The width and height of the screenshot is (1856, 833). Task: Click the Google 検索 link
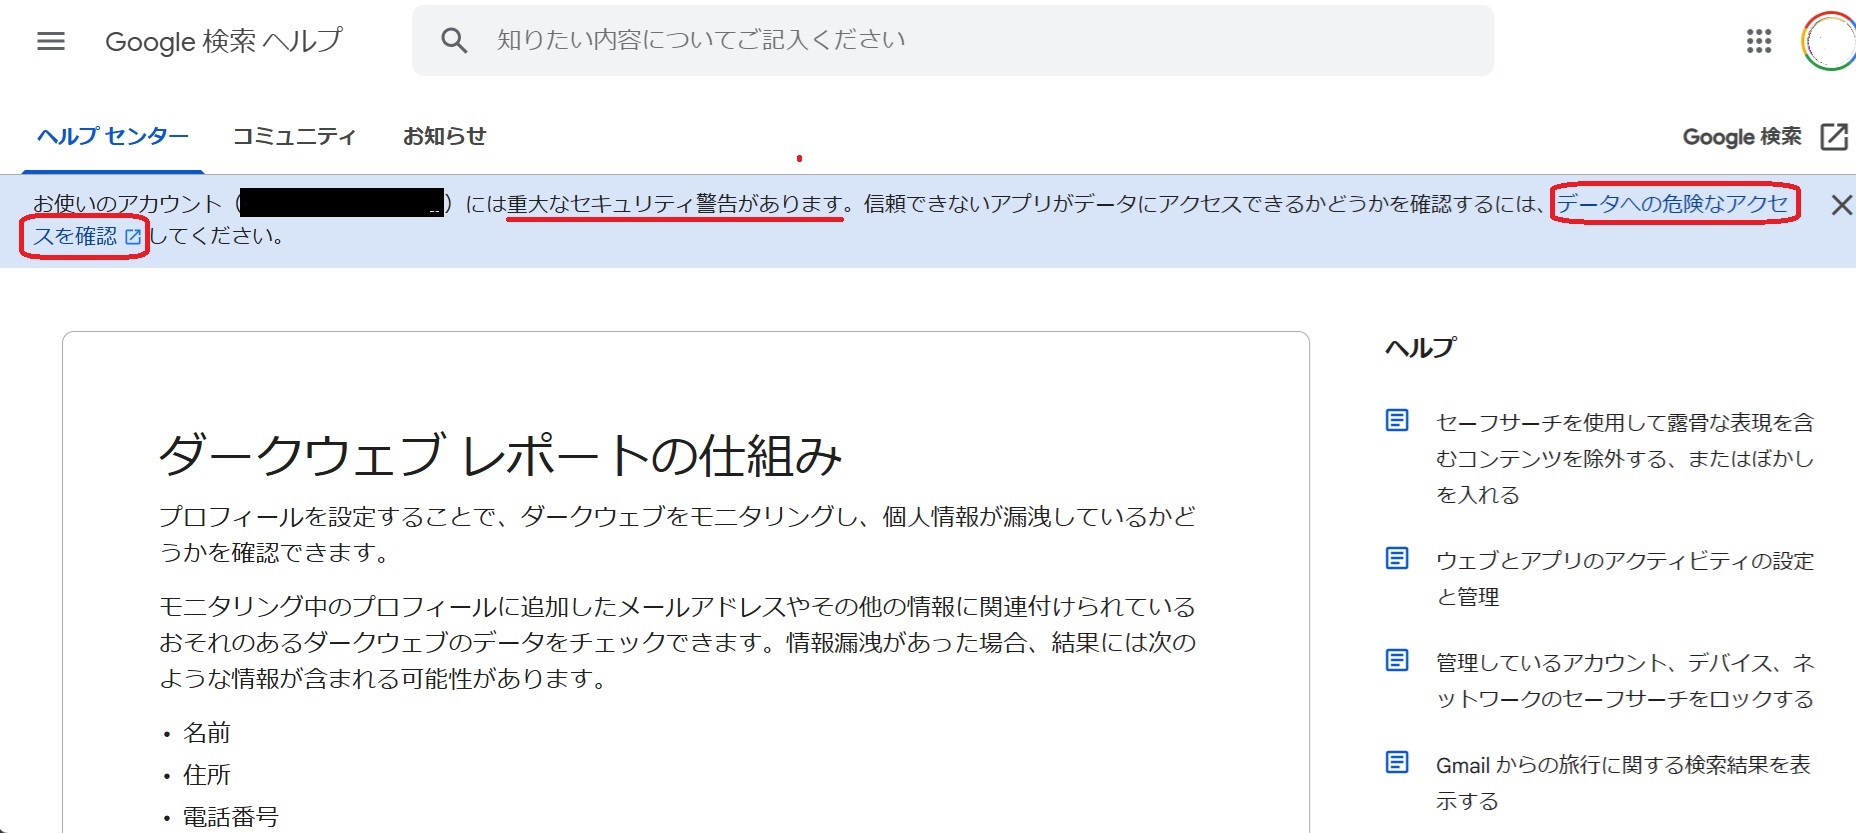point(1741,137)
